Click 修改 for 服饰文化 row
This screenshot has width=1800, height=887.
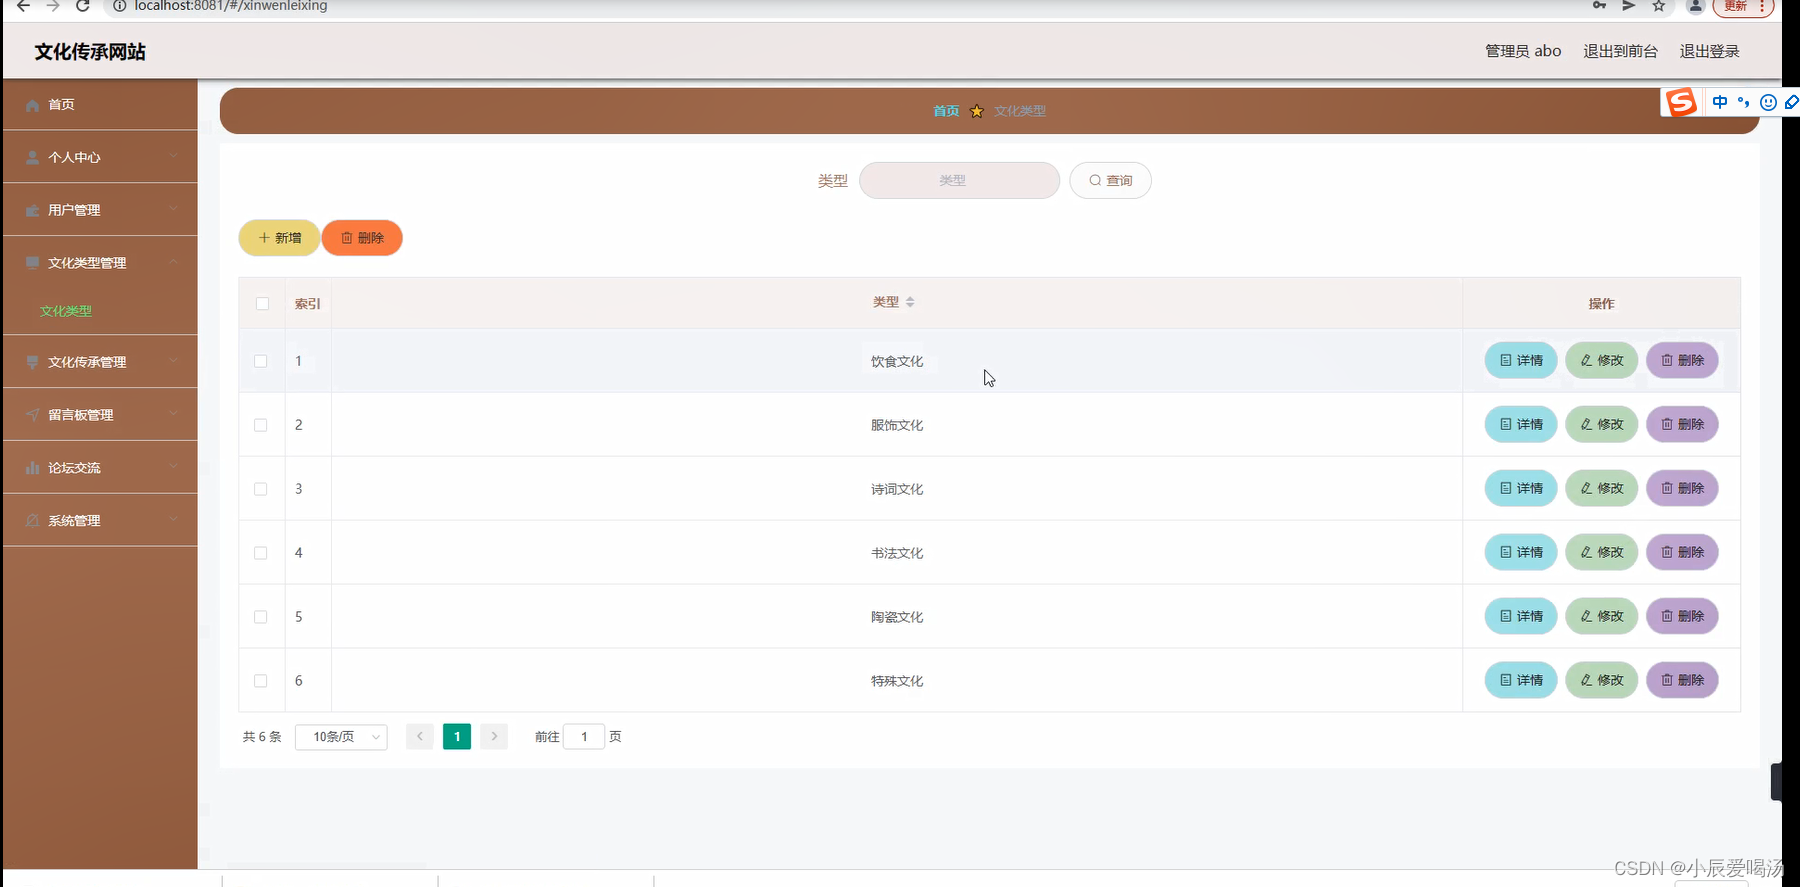[1602, 424]
